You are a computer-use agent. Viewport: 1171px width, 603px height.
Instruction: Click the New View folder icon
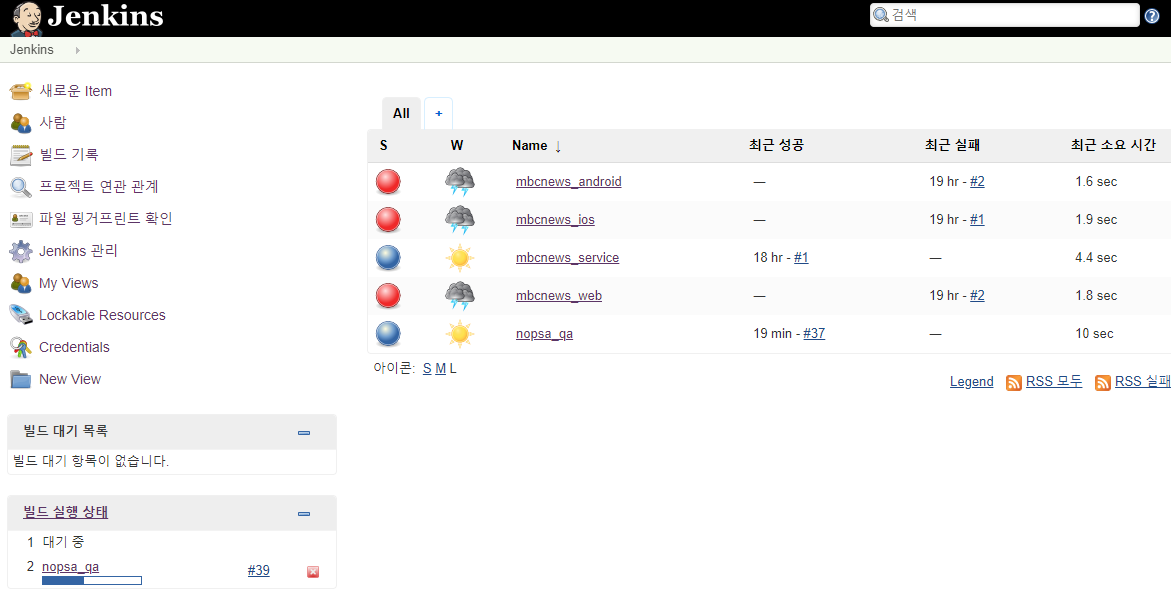pyautogui.click(x=21, y=380)
